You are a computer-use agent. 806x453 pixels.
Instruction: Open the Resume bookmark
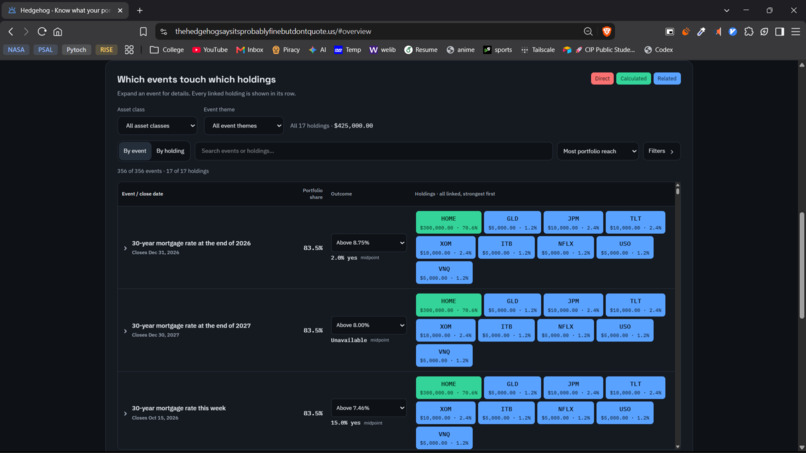pos(421,50)
